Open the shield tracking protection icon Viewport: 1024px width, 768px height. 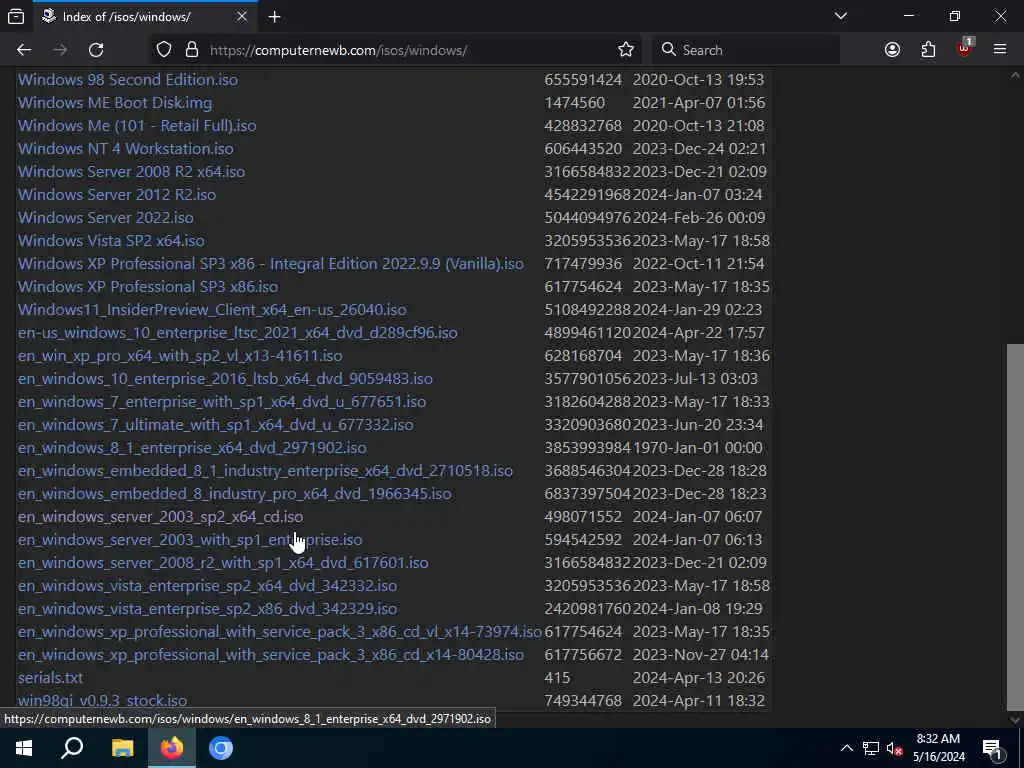click(x=164, y=50)
